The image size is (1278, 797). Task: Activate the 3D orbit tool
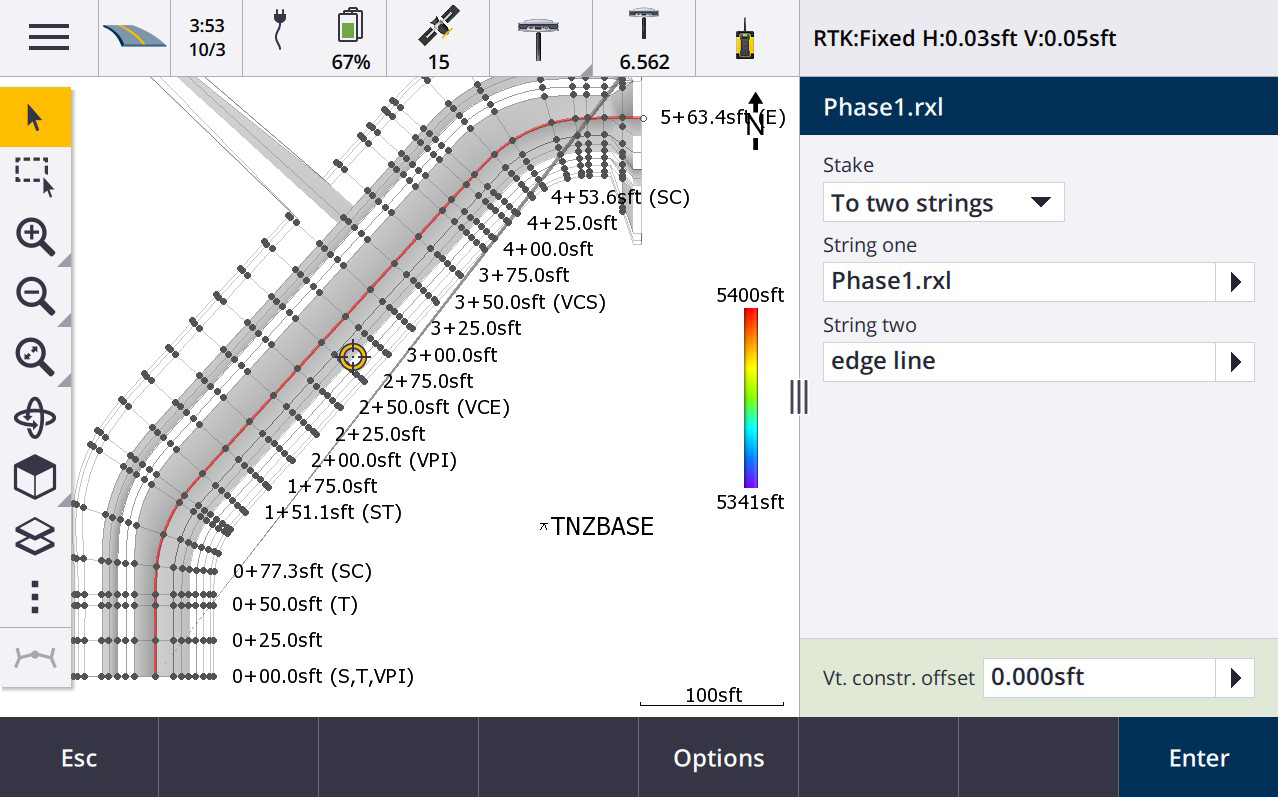pos(35,417)
